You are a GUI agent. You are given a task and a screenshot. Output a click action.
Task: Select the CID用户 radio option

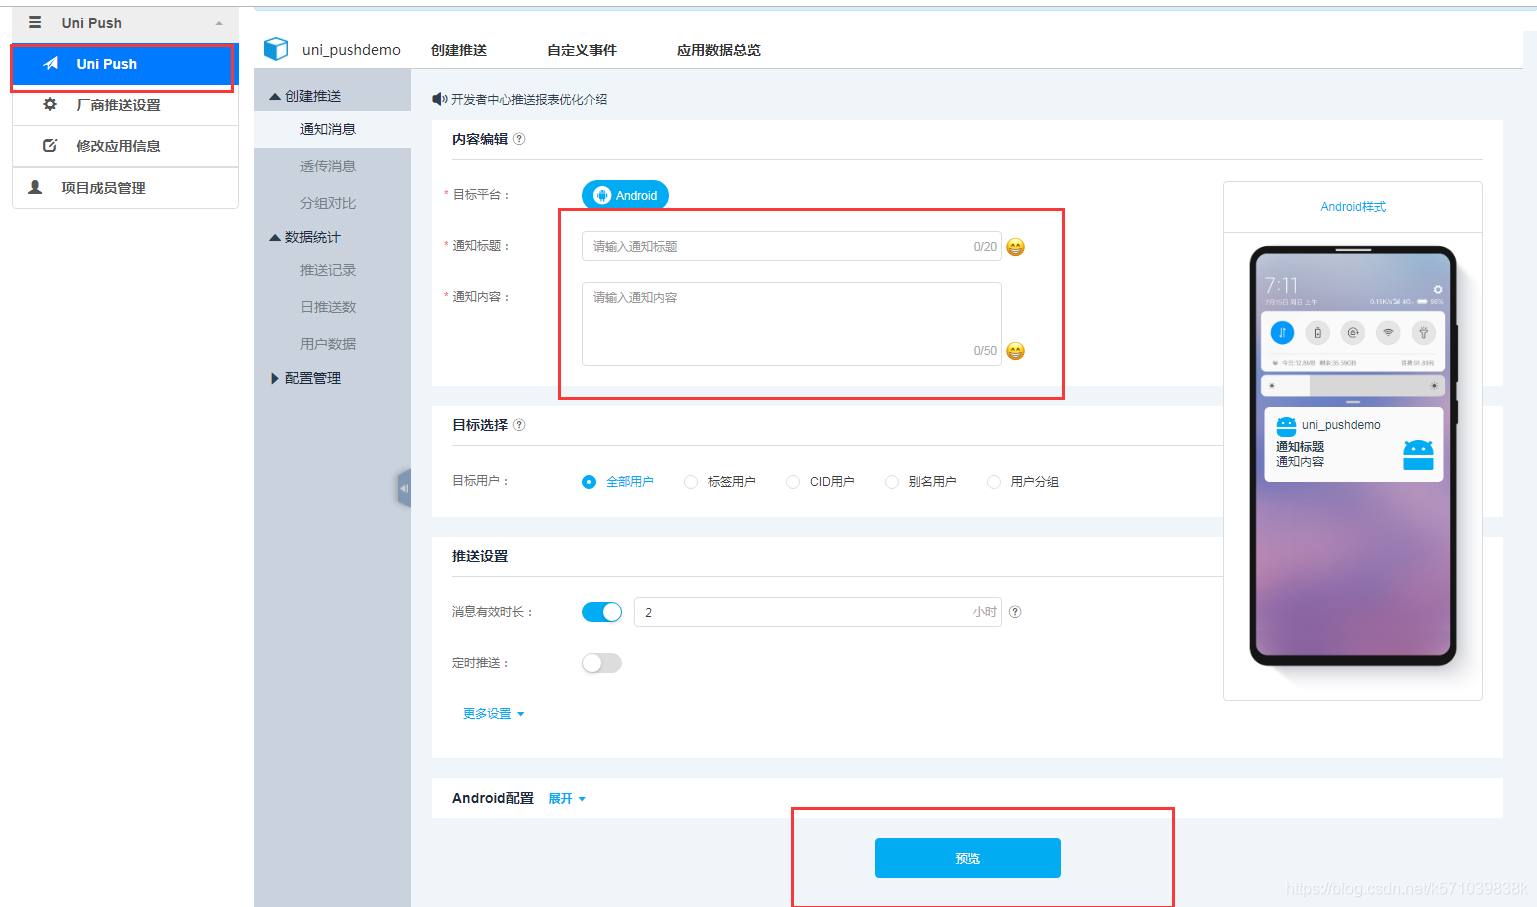point(792,481)
